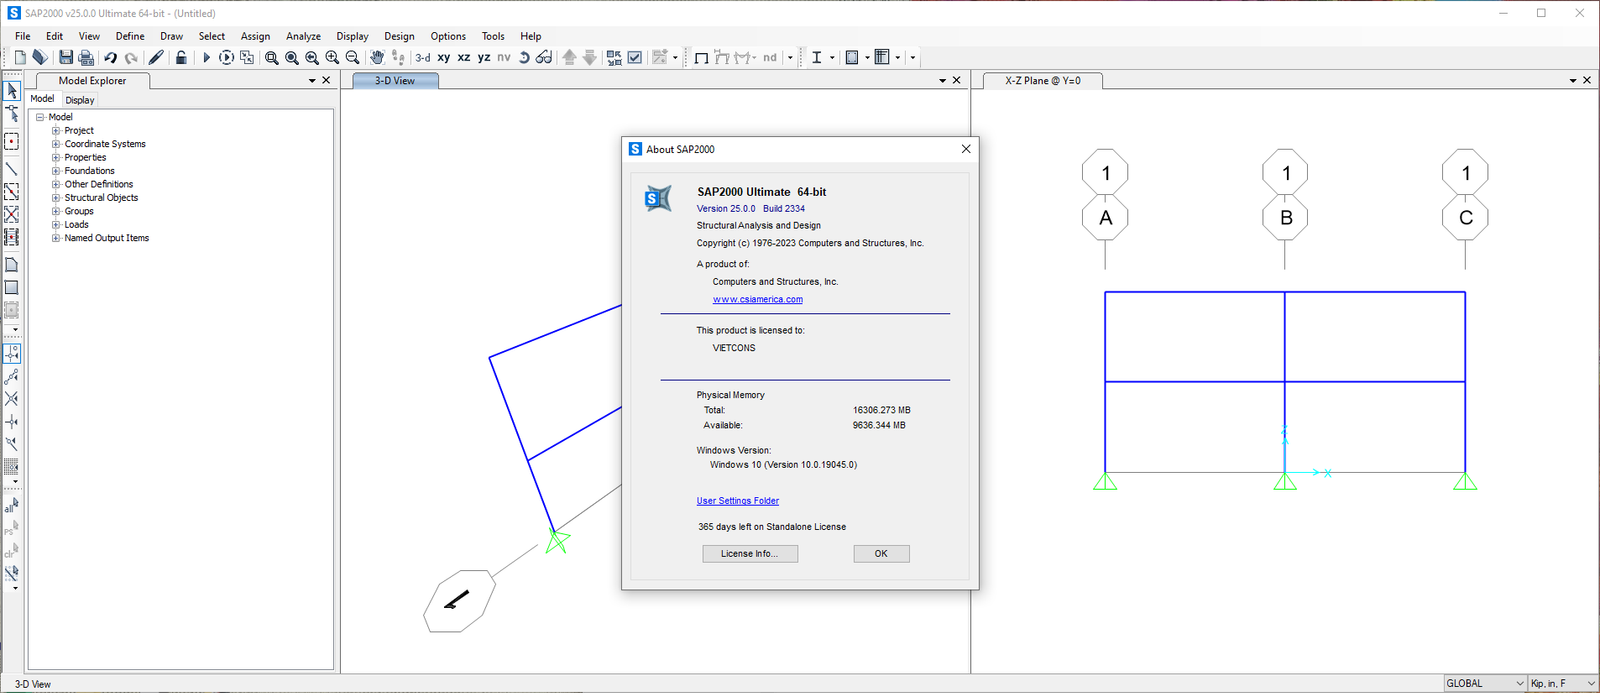Expand the Foundations tree node
This screenshot has height=693, width=1600.
[x=56, y=171]
